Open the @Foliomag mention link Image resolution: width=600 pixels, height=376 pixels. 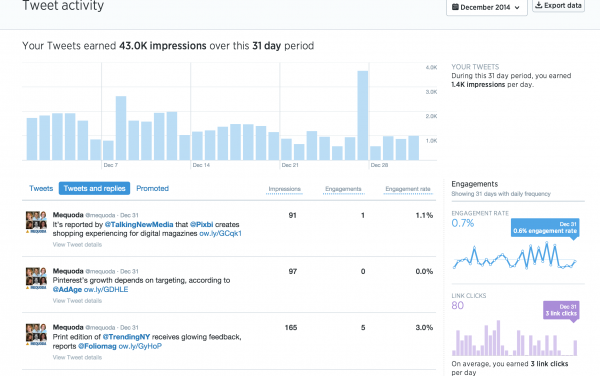click(97, 346)
